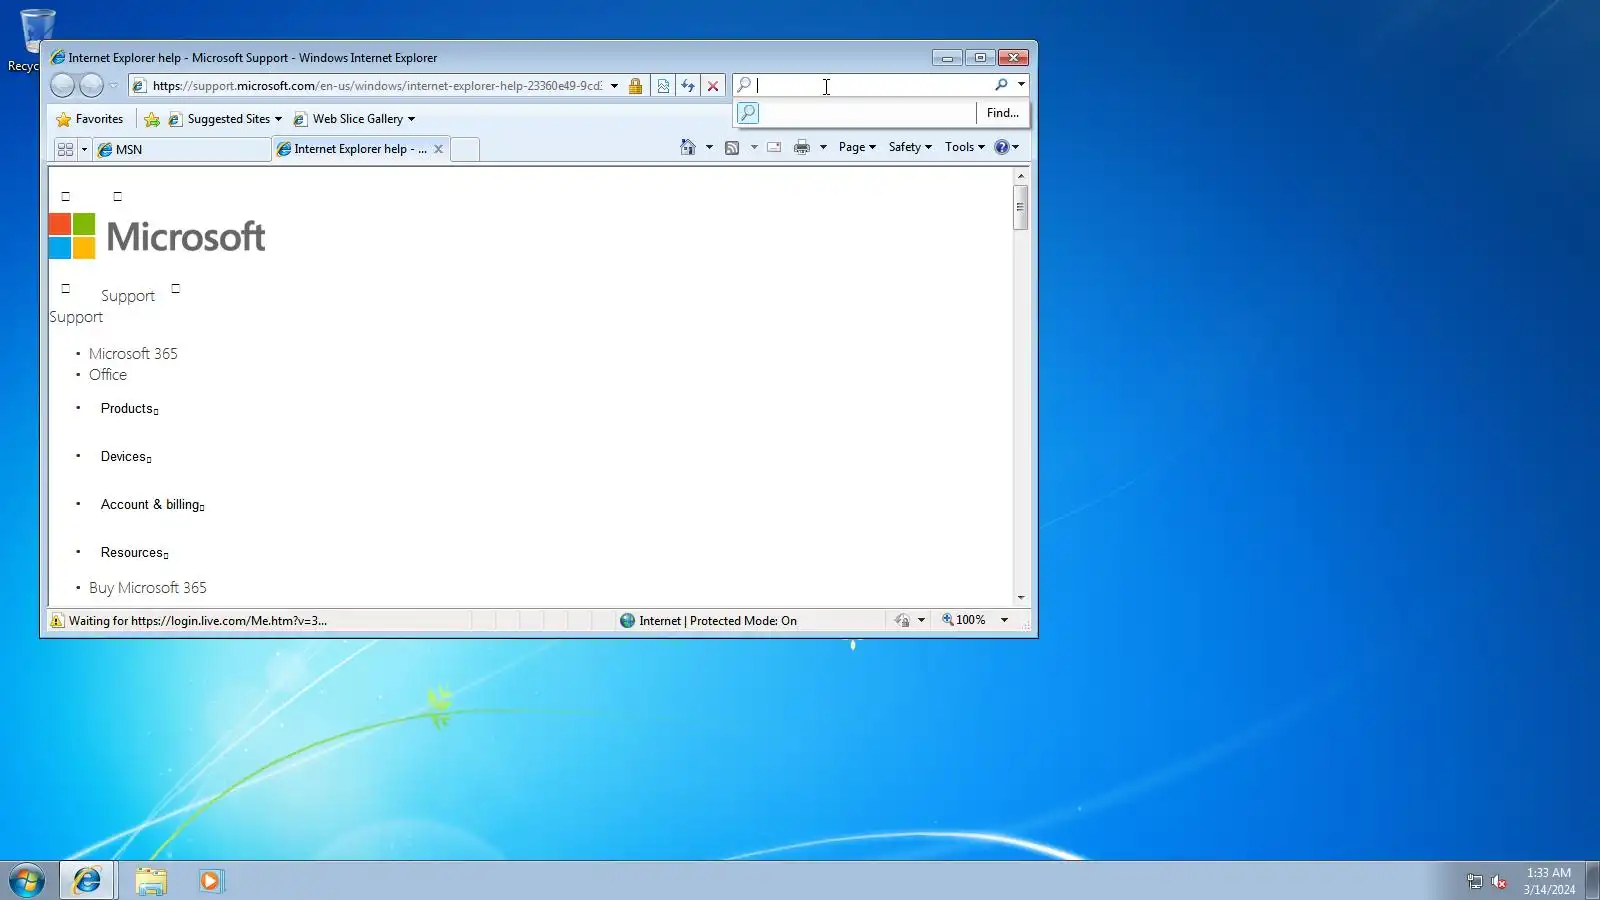Image resolution: width=1600 pixels, height=900 pixels.
Task: Click the Find... button in search dropdown
Action: [x=1003, y=113]
